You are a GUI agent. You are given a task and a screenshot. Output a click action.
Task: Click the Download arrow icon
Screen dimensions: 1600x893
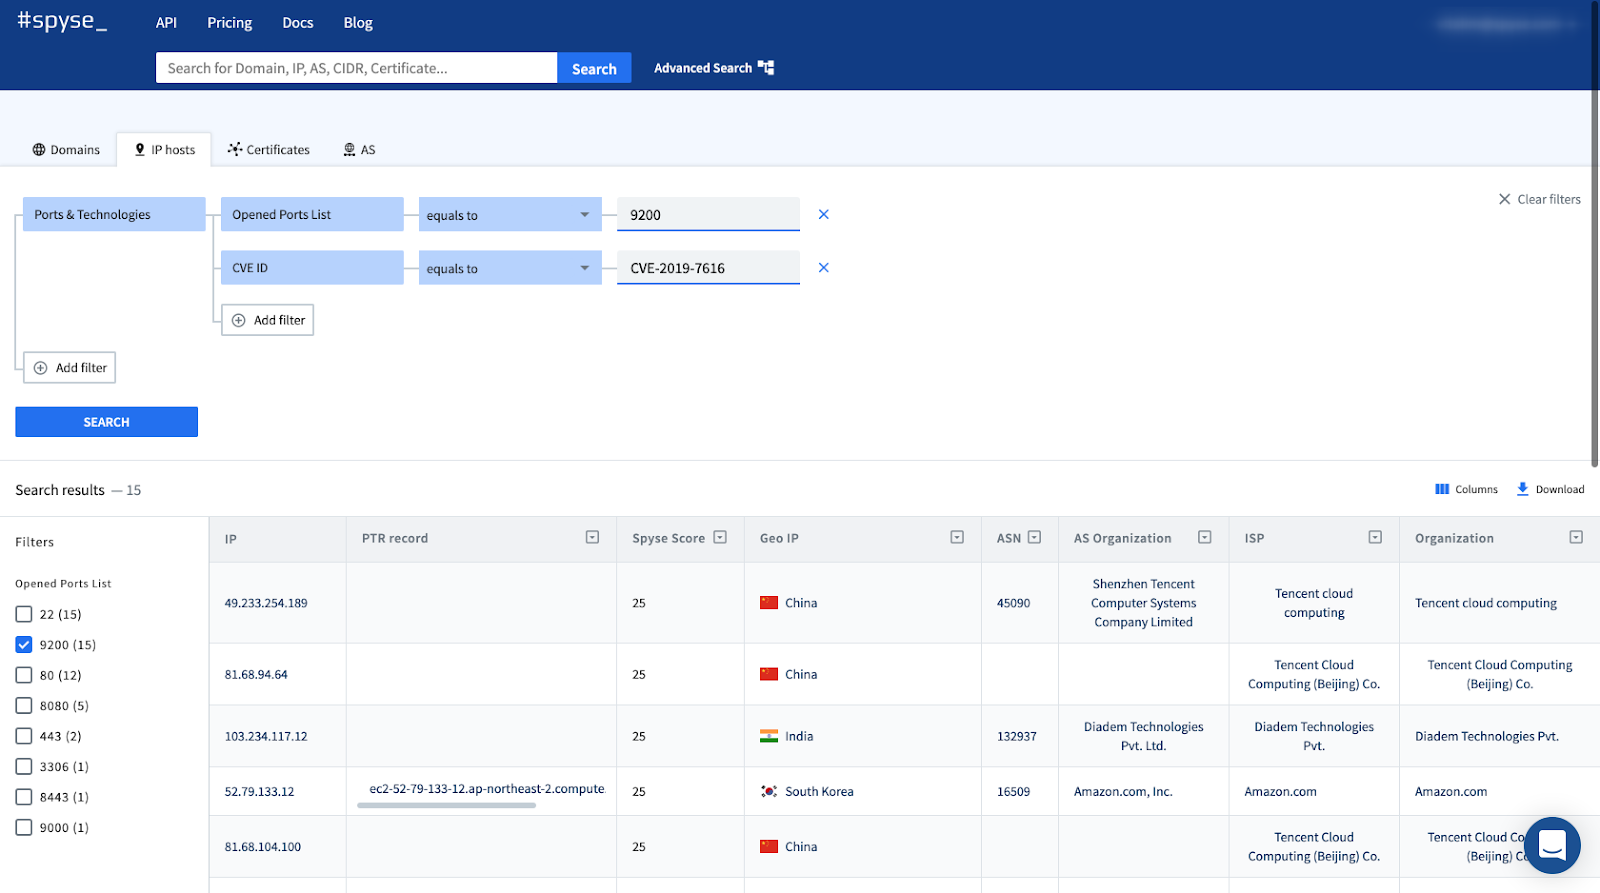pos(1522,489)
